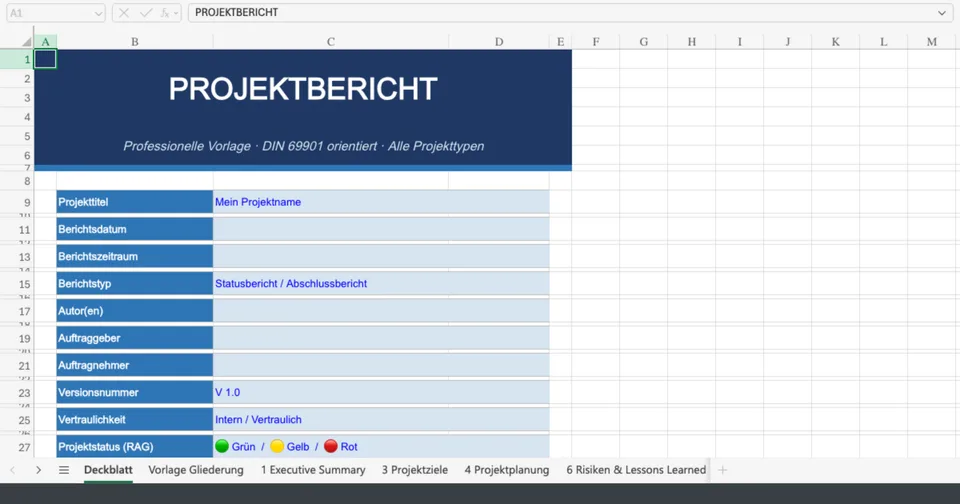Open the Vorlage Gliederung sheet tab

tap(196, 470)
